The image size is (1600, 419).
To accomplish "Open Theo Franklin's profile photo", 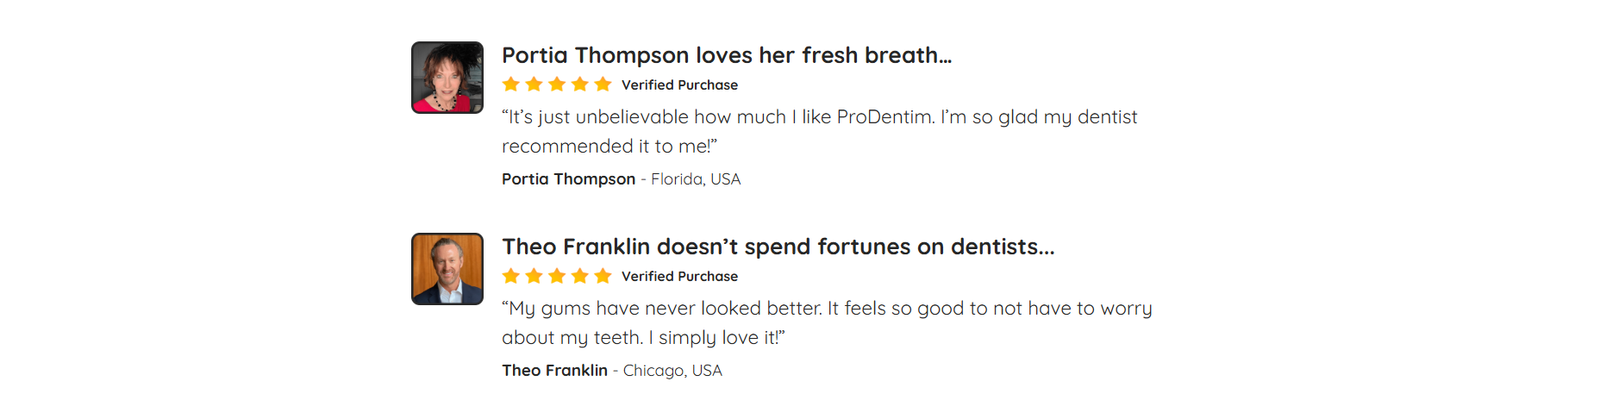I will 447,269.
